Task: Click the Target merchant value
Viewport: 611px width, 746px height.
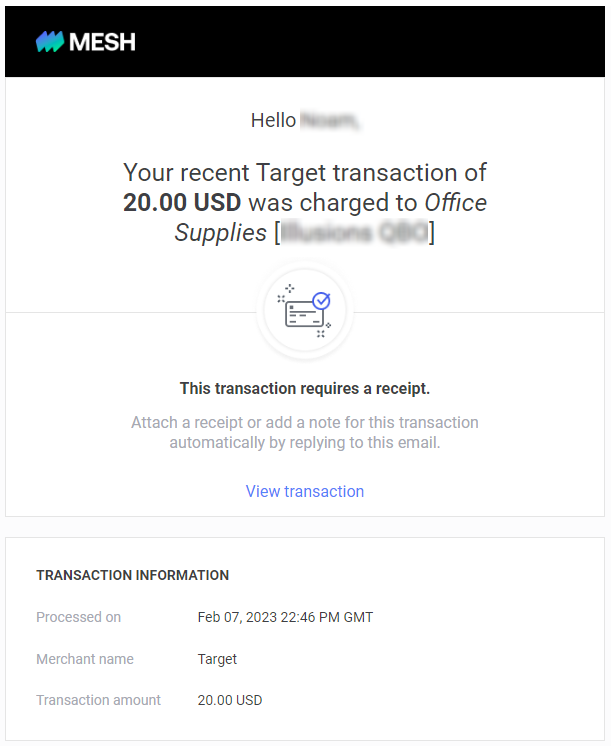Action: coord(217,659)
